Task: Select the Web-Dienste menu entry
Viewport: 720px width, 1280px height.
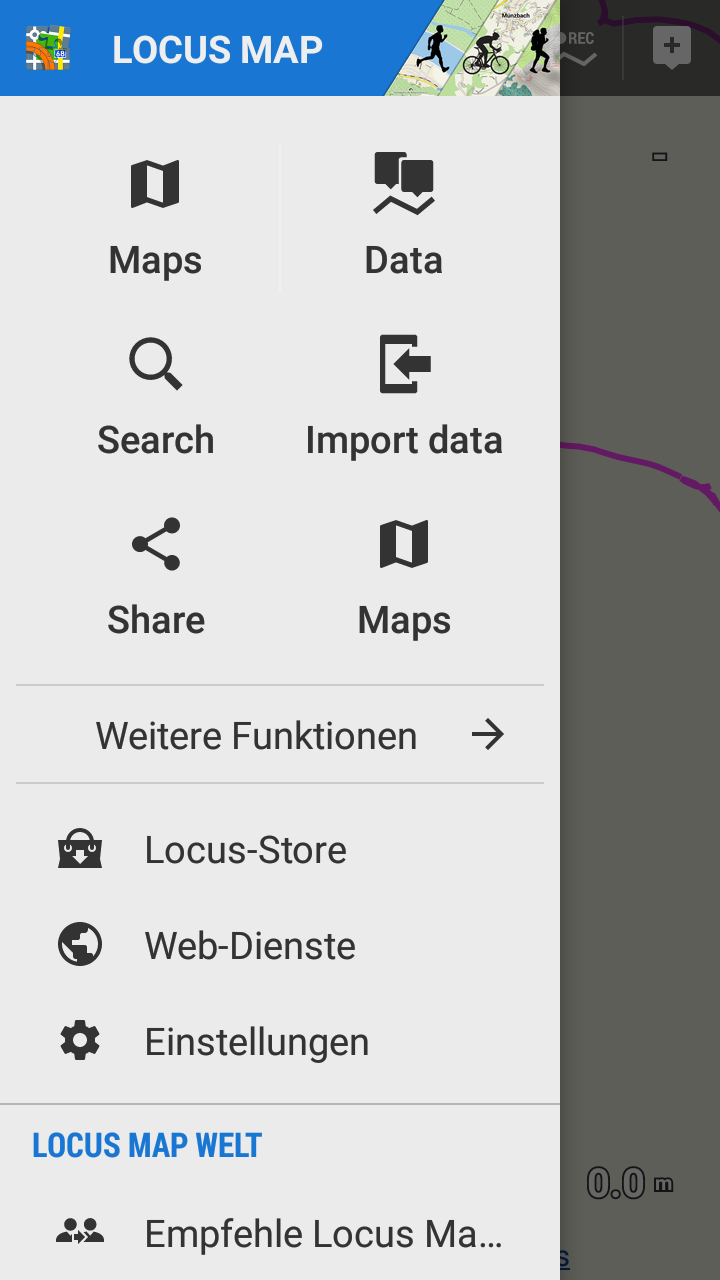Action: point(250,946)
